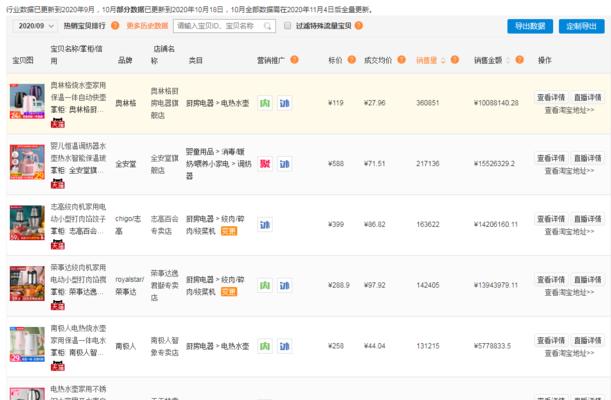Click 查看详情 for 南极人 row

coord(551,340)
